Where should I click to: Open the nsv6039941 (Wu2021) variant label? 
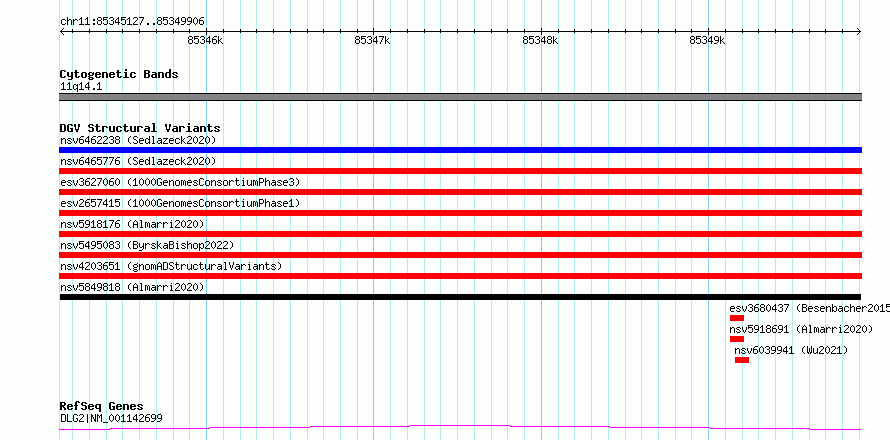click(x=791, y=350)
